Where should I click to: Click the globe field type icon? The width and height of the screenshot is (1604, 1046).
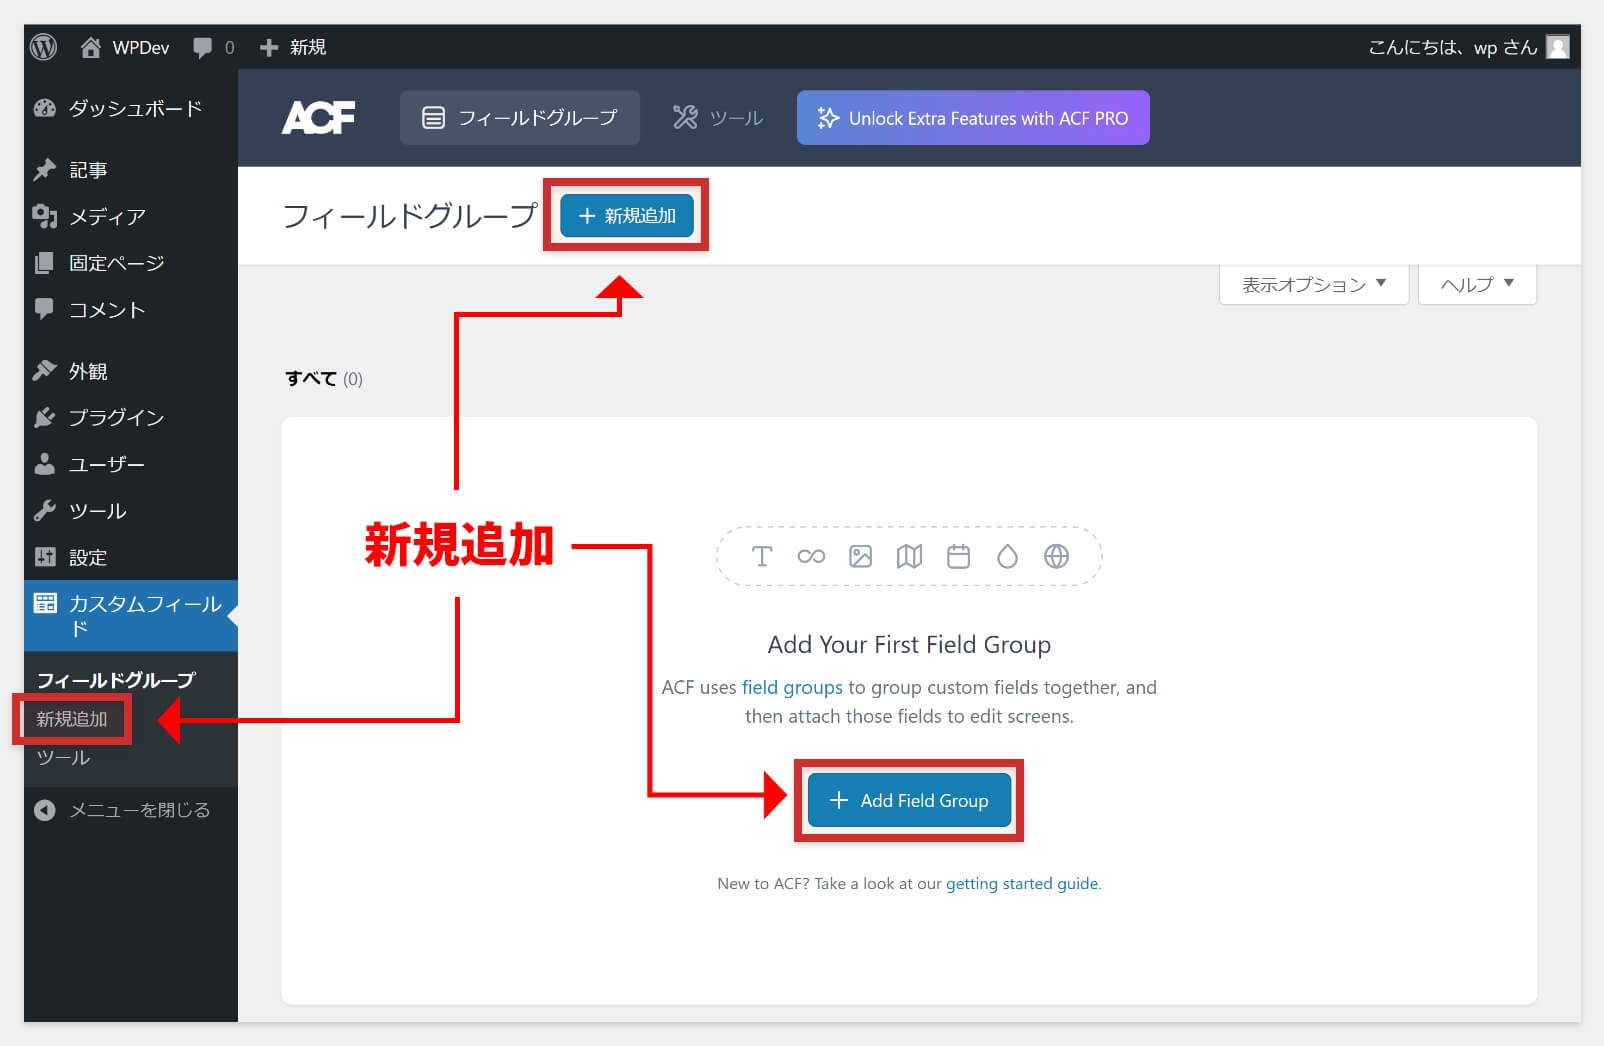pyautogui.click(x=1056, y=556)
